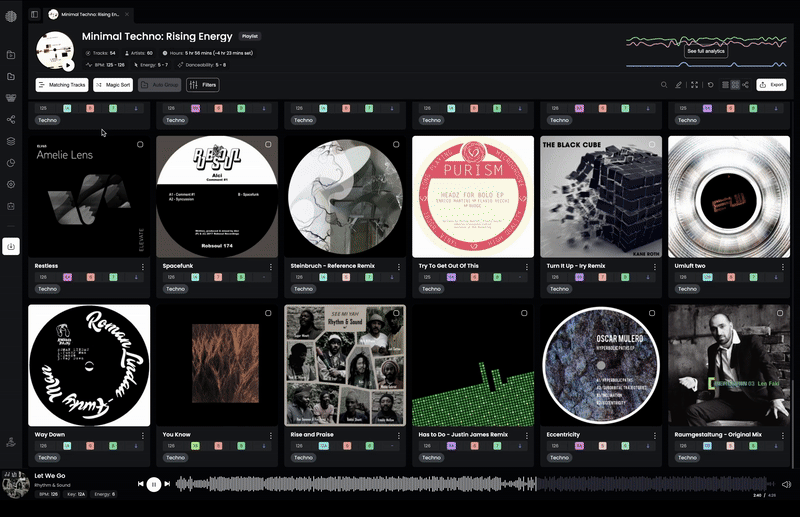
Task: Select the Restless track checkbox
Action: coord(140,144)
